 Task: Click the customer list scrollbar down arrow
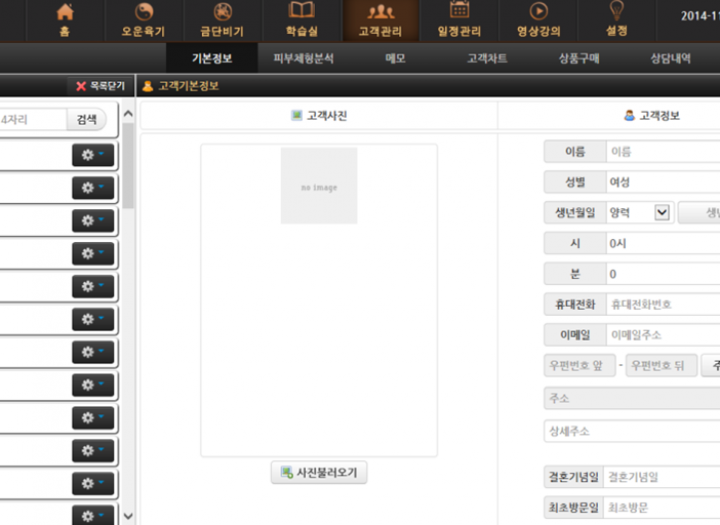click(x=127, y=516)
